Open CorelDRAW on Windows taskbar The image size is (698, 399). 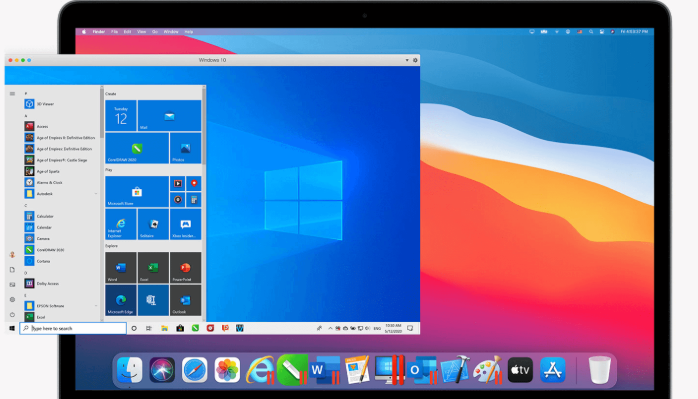coord(195,328)
